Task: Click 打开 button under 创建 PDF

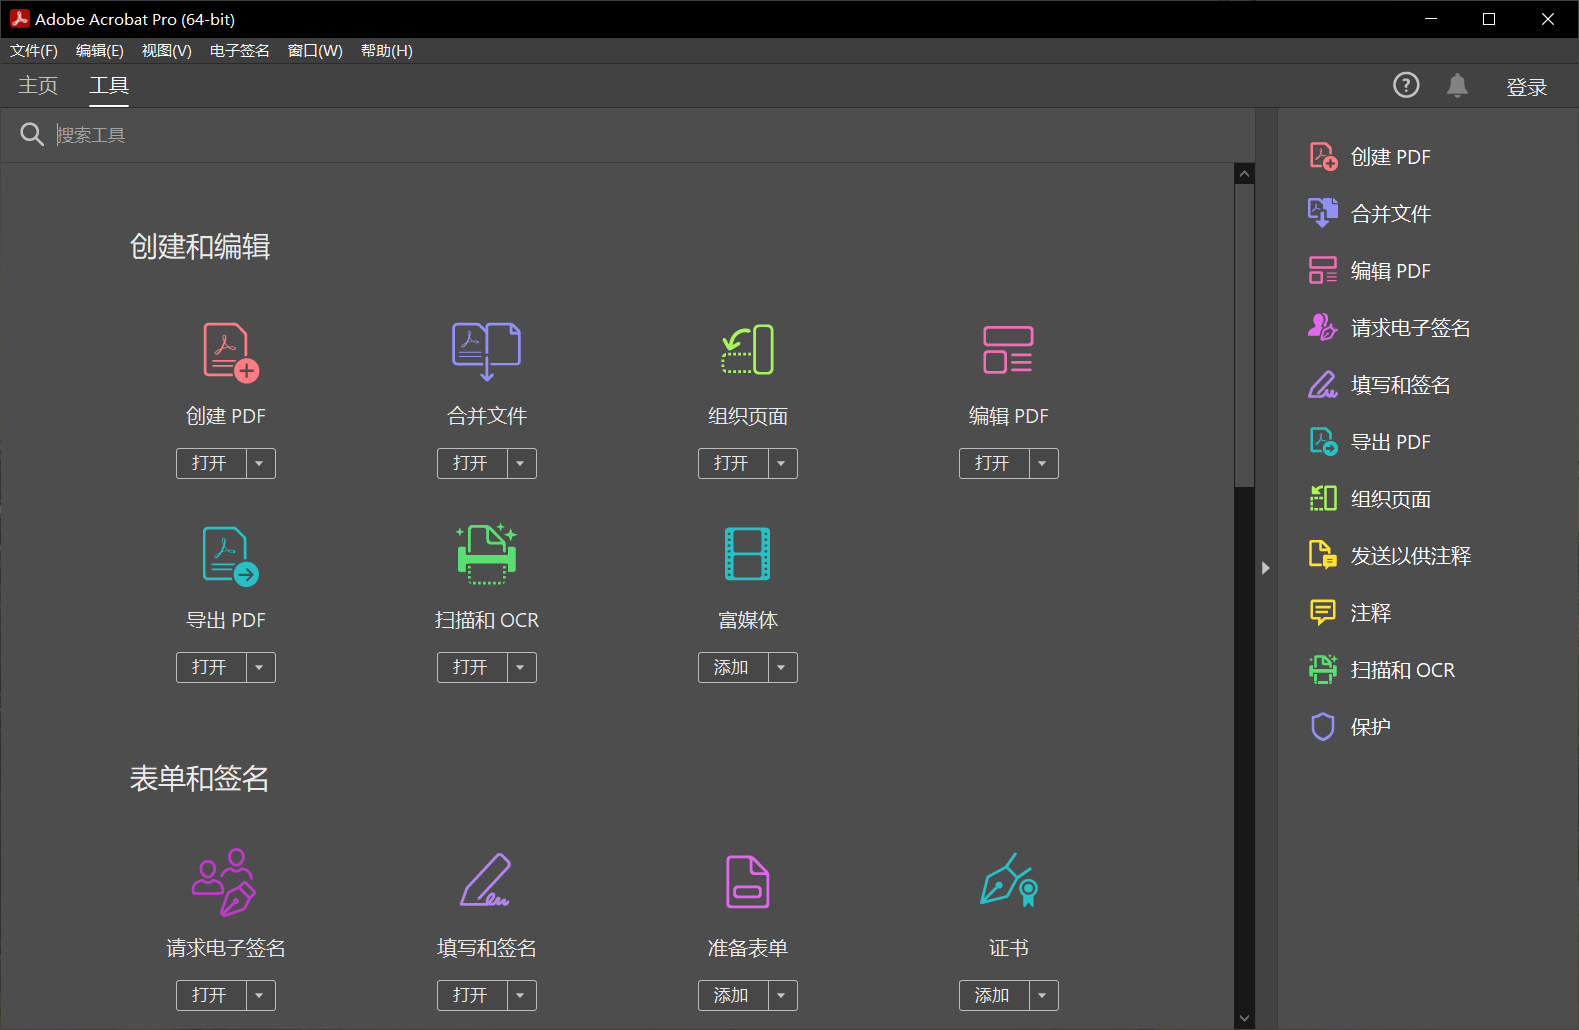Action: (210, 464)
